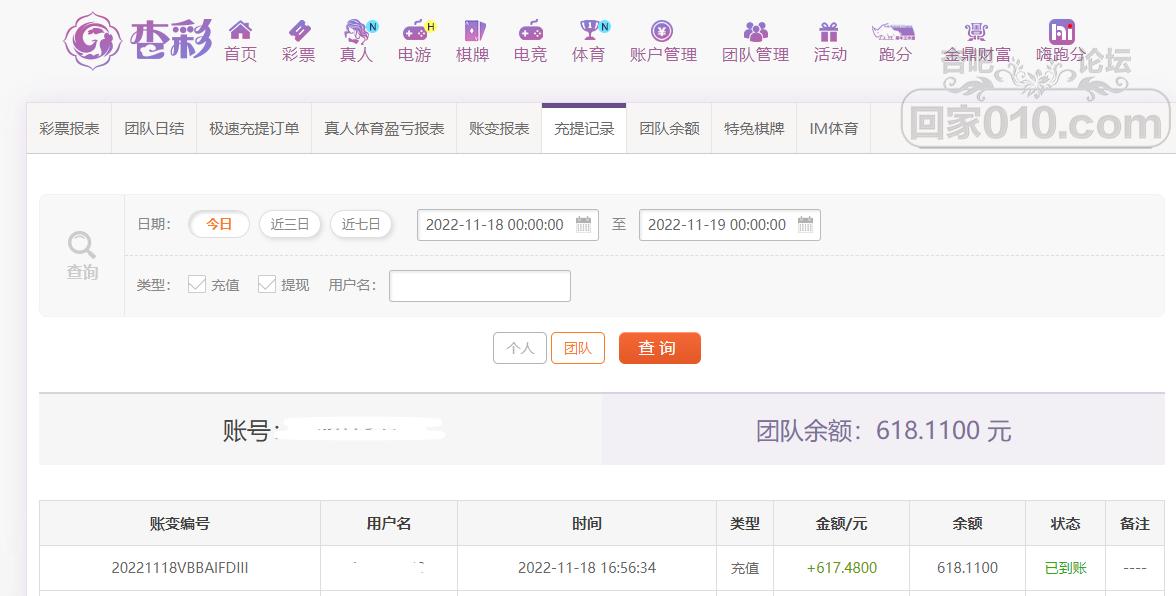Open the 彩票 lottery ticket icon
1176x596 pixels.
[x=298, y=30]
